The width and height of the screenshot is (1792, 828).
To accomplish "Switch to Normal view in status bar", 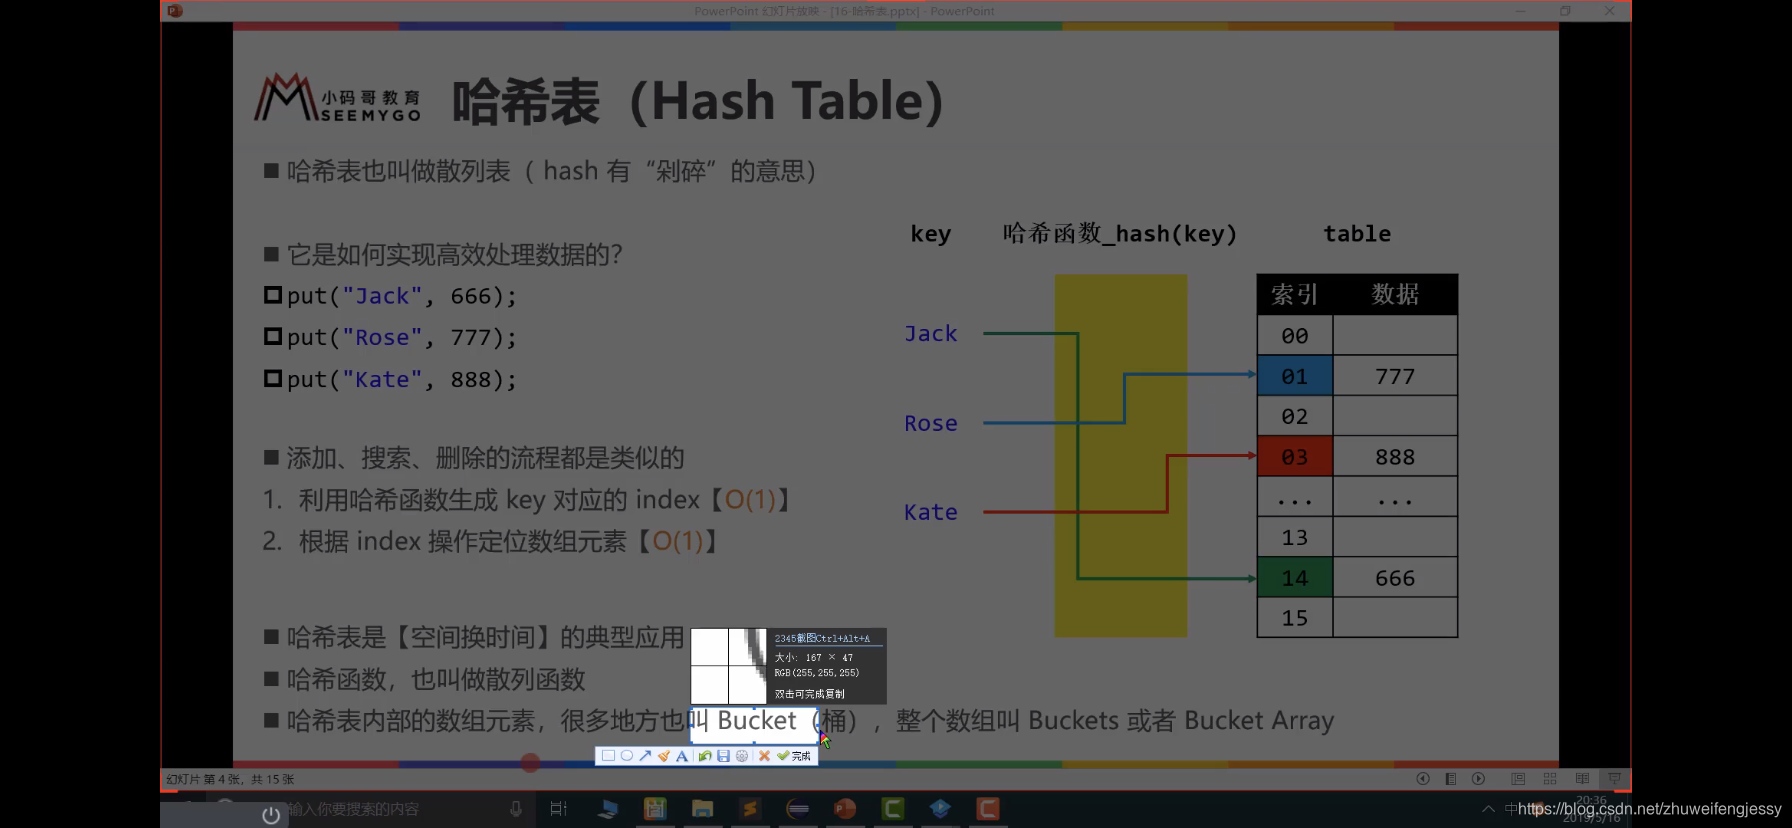I will pos(1518,779).
